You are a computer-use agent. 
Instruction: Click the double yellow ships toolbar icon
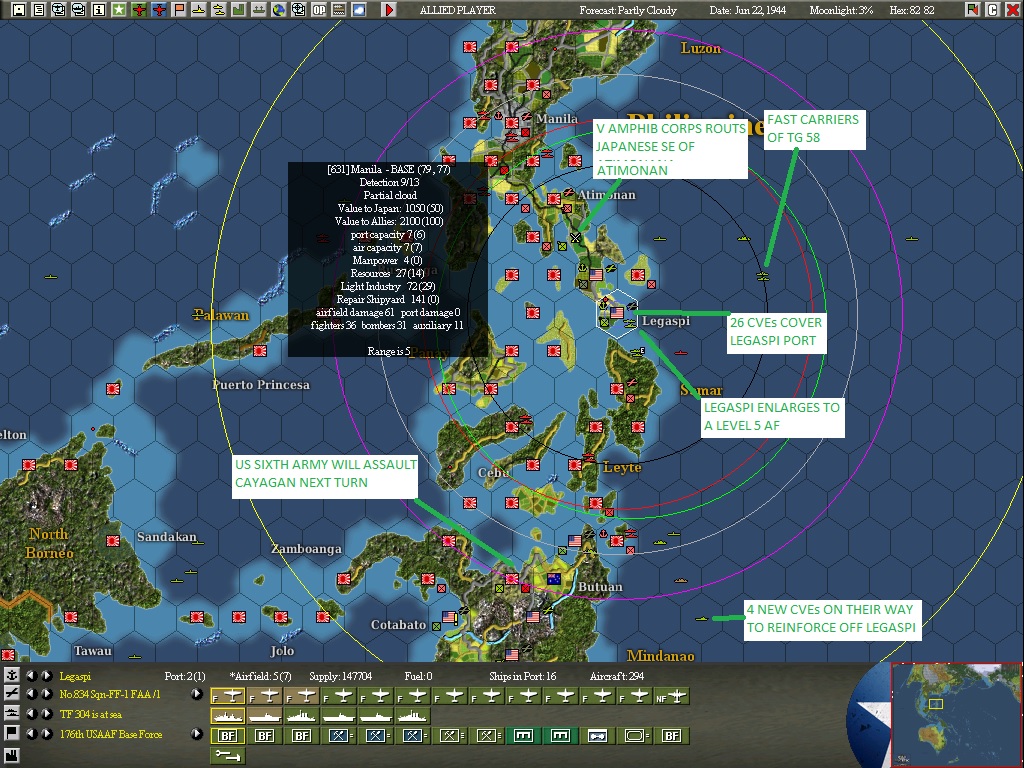(x=219, y=9)
